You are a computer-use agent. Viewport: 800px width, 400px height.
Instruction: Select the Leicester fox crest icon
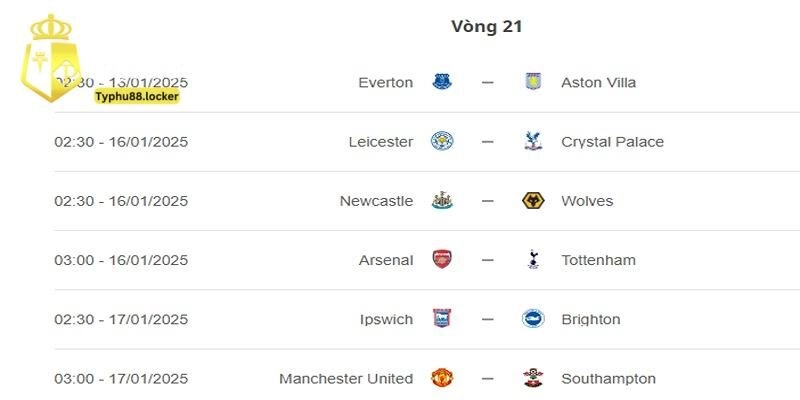tap(442, 141)
